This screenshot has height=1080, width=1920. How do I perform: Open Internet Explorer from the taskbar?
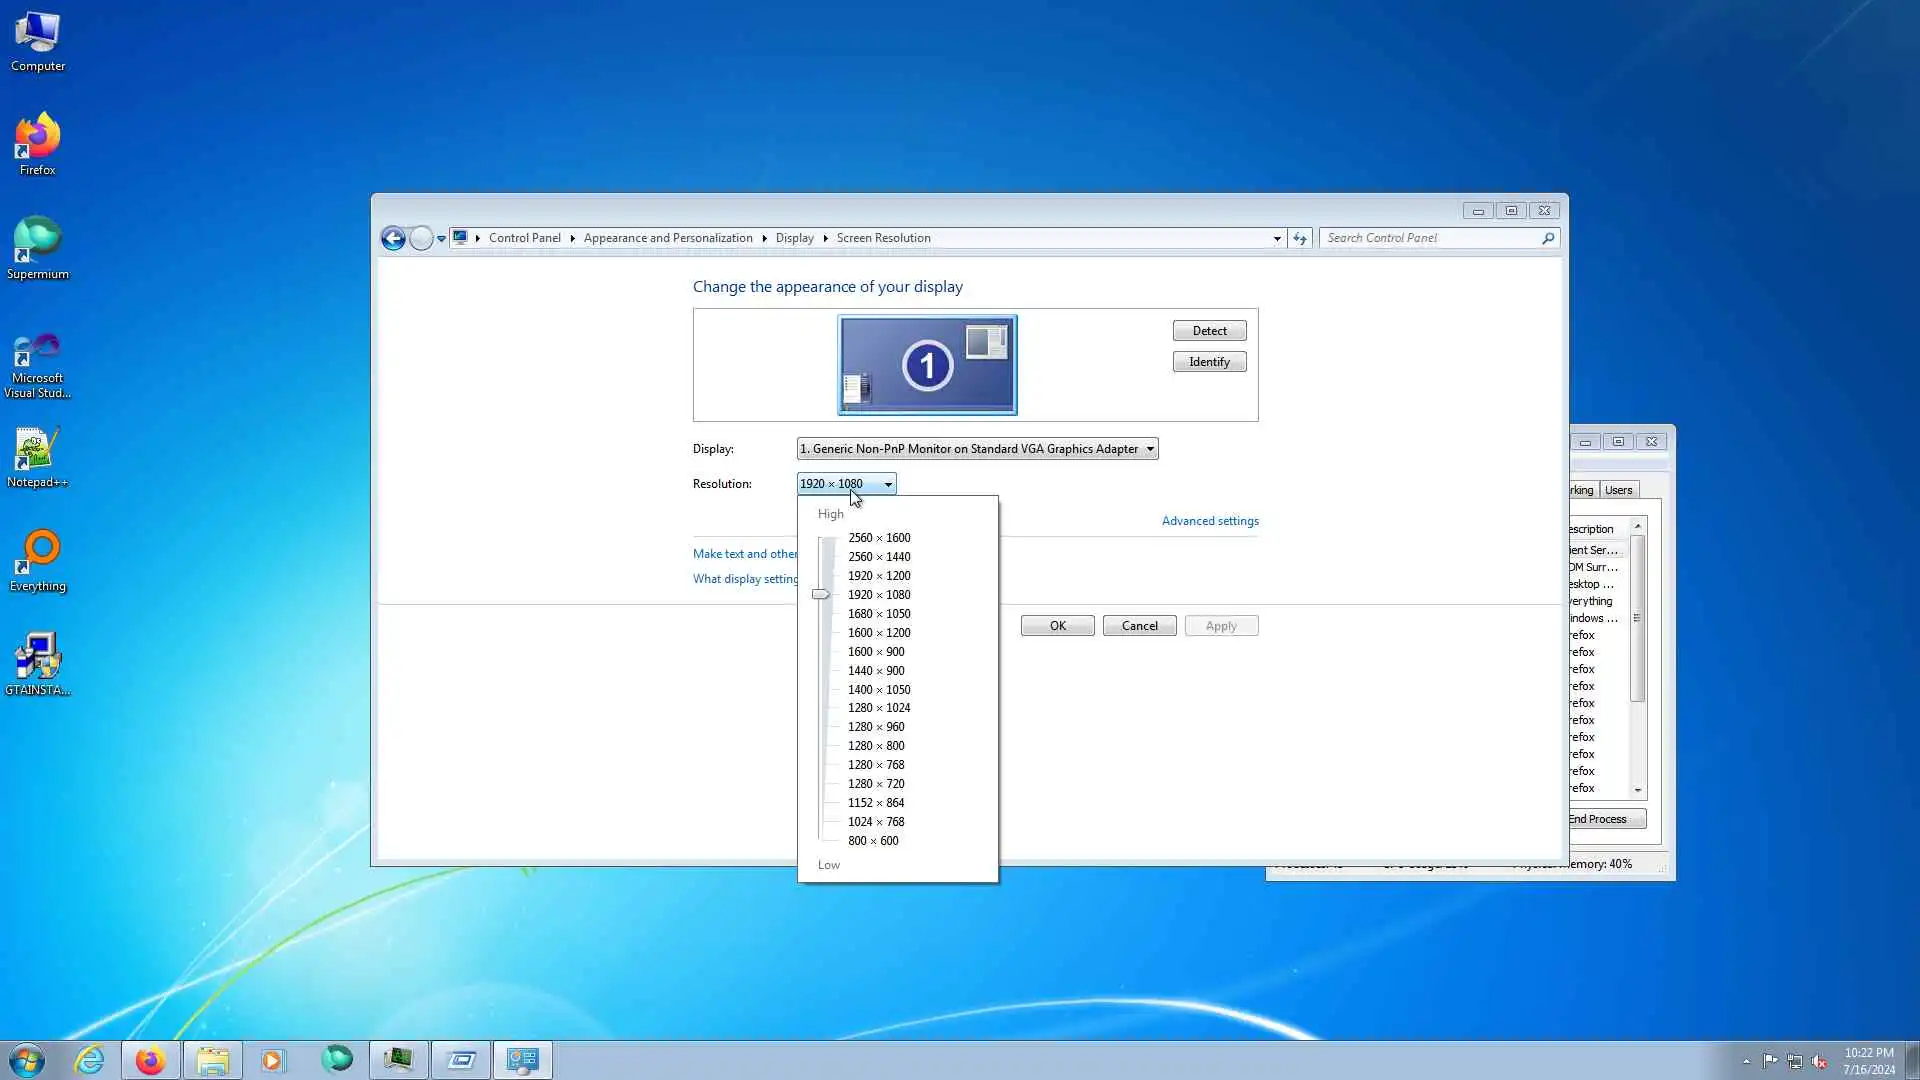[90, 1060]
